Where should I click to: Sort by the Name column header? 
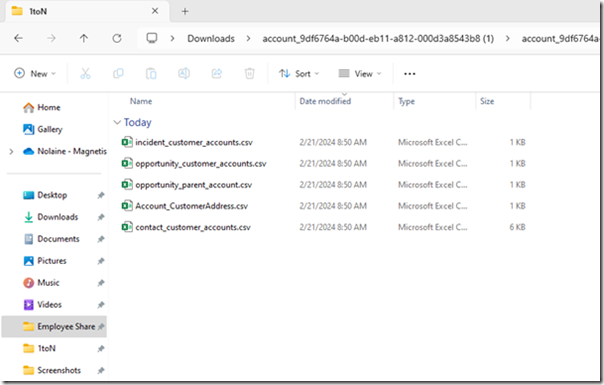click(x=141, y=101)
